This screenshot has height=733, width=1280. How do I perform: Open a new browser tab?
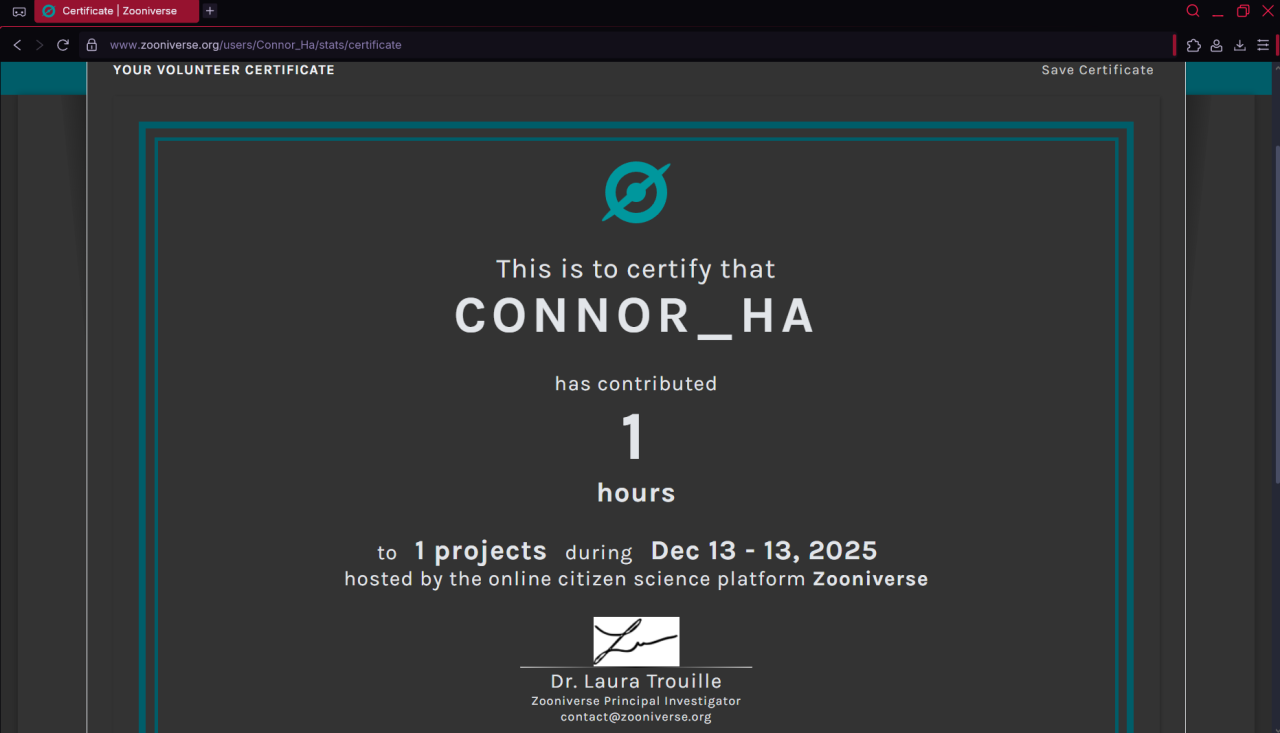click(x=209, y=11)
